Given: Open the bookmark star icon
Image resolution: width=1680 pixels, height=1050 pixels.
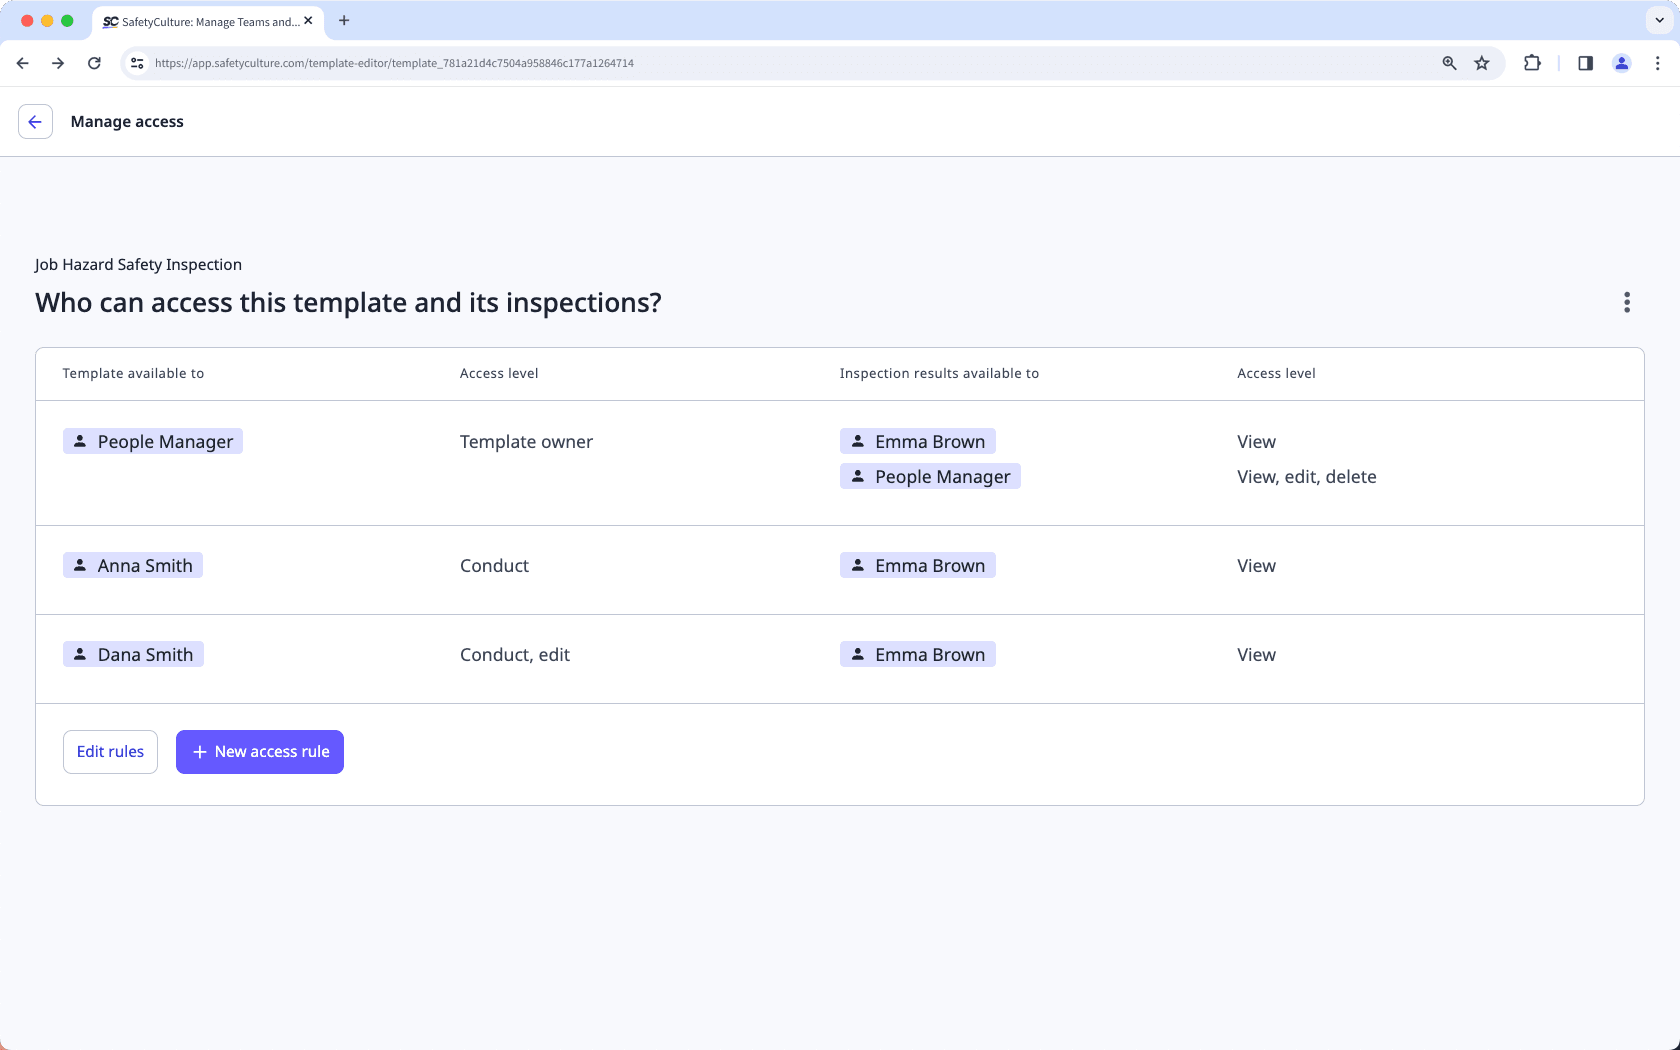Looking at the screenshot, I should [x=1481, y=63].
